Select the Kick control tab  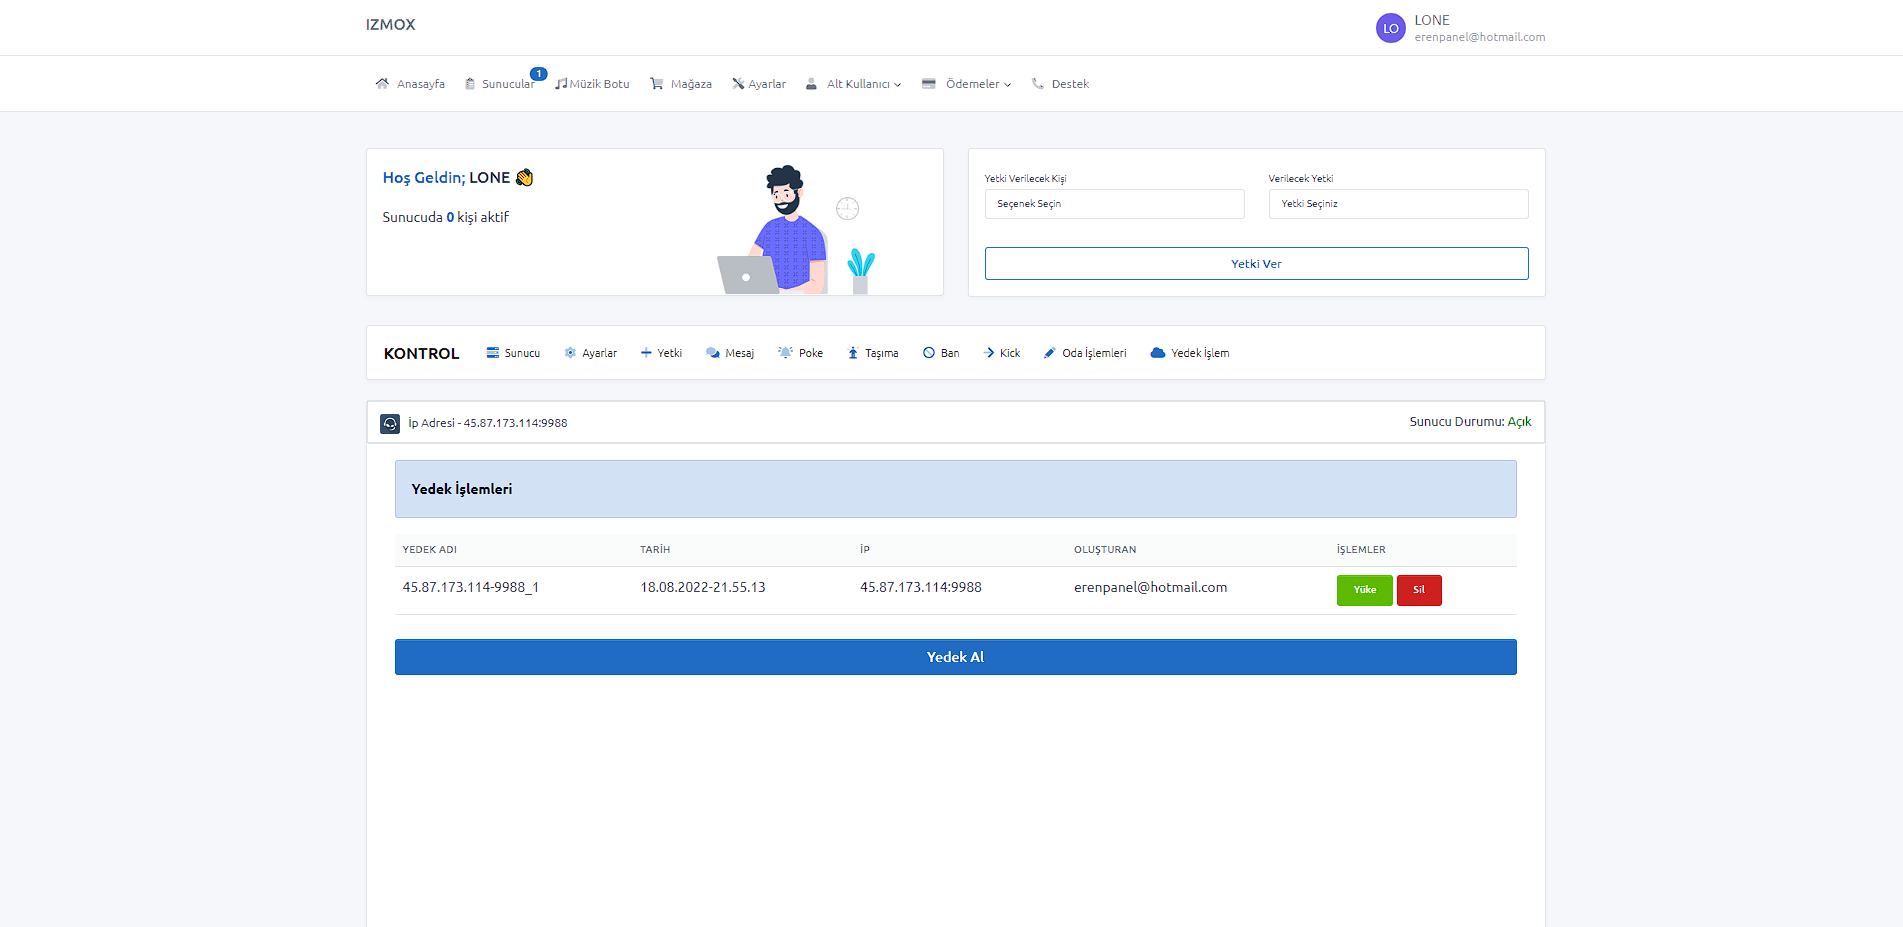(x=1002, y=353)
